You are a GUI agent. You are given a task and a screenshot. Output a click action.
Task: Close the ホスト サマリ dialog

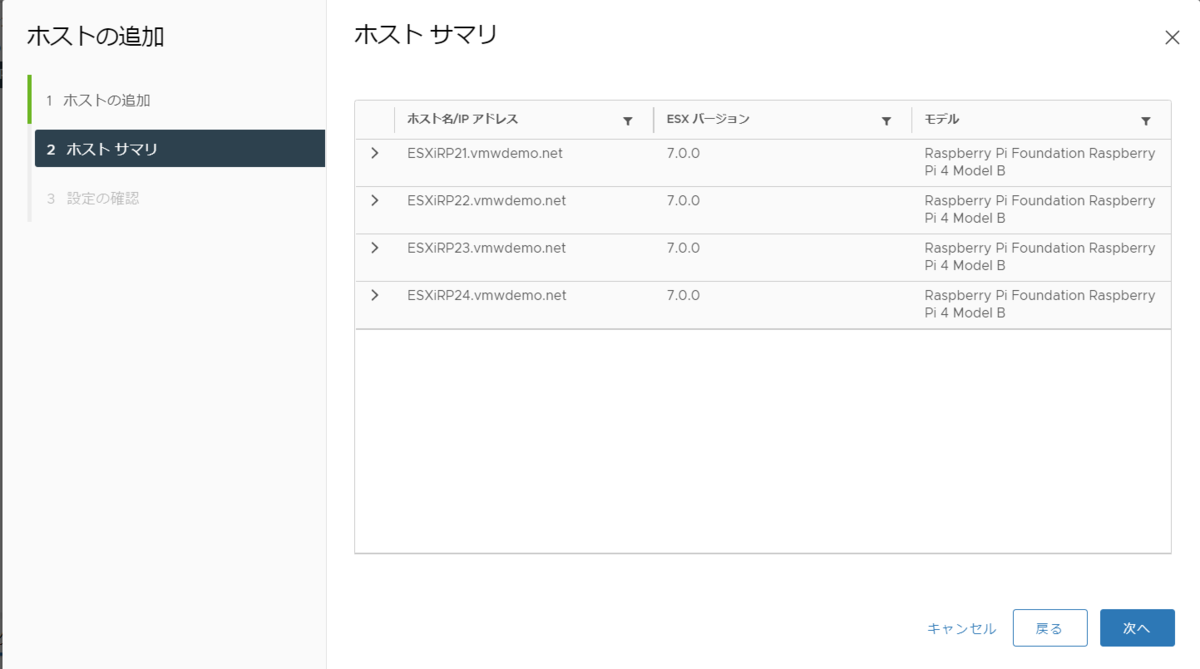tap(1173, 37)
